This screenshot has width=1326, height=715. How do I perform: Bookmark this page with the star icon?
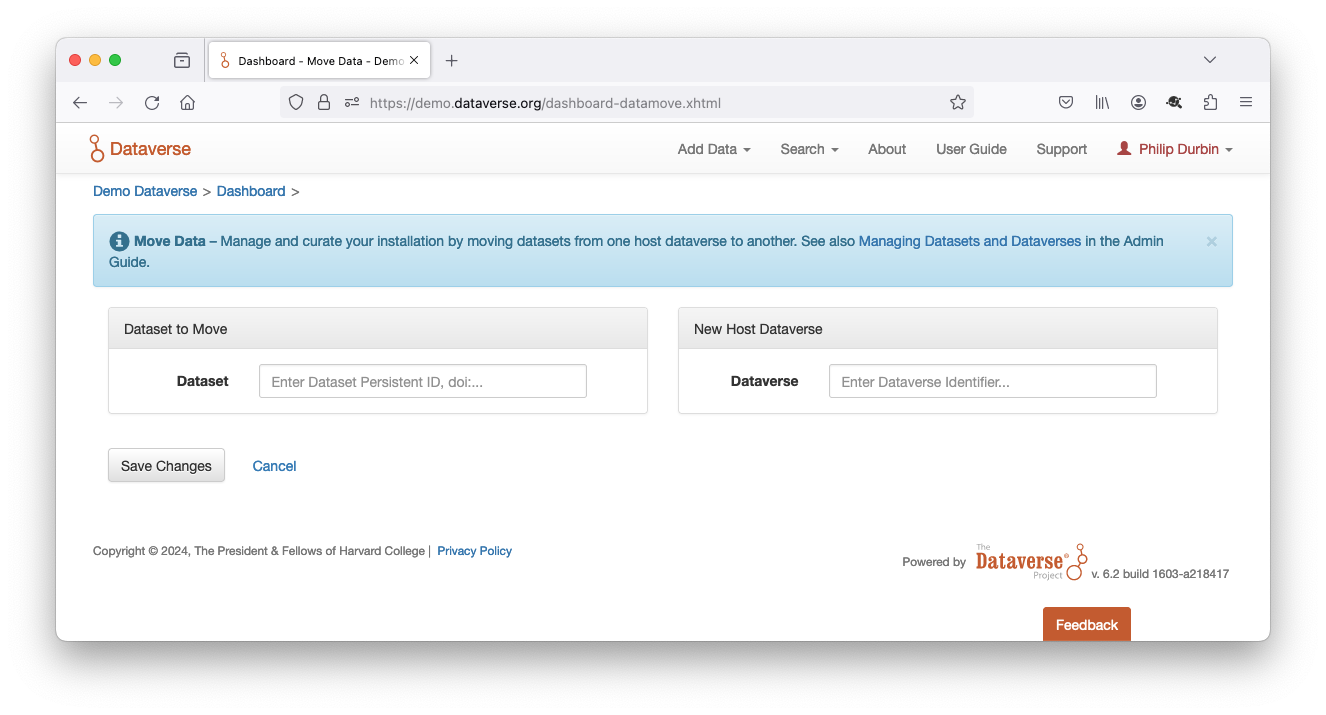coord(957,102)
